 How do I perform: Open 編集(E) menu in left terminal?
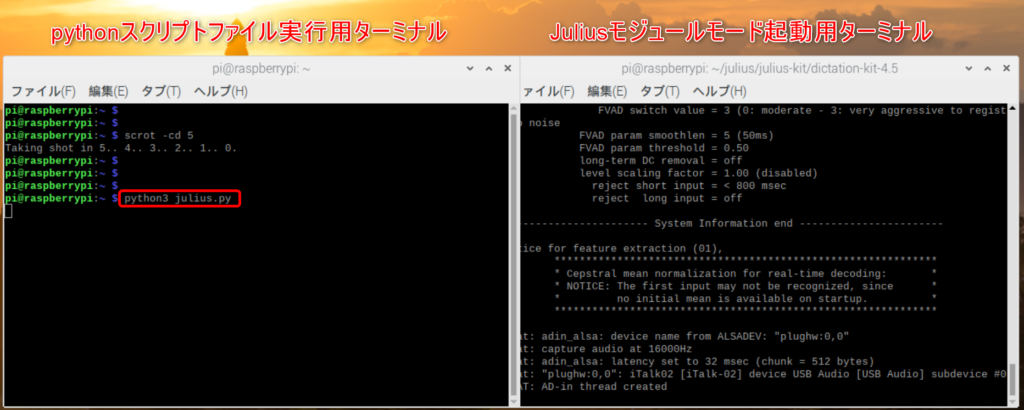(108, 91)
